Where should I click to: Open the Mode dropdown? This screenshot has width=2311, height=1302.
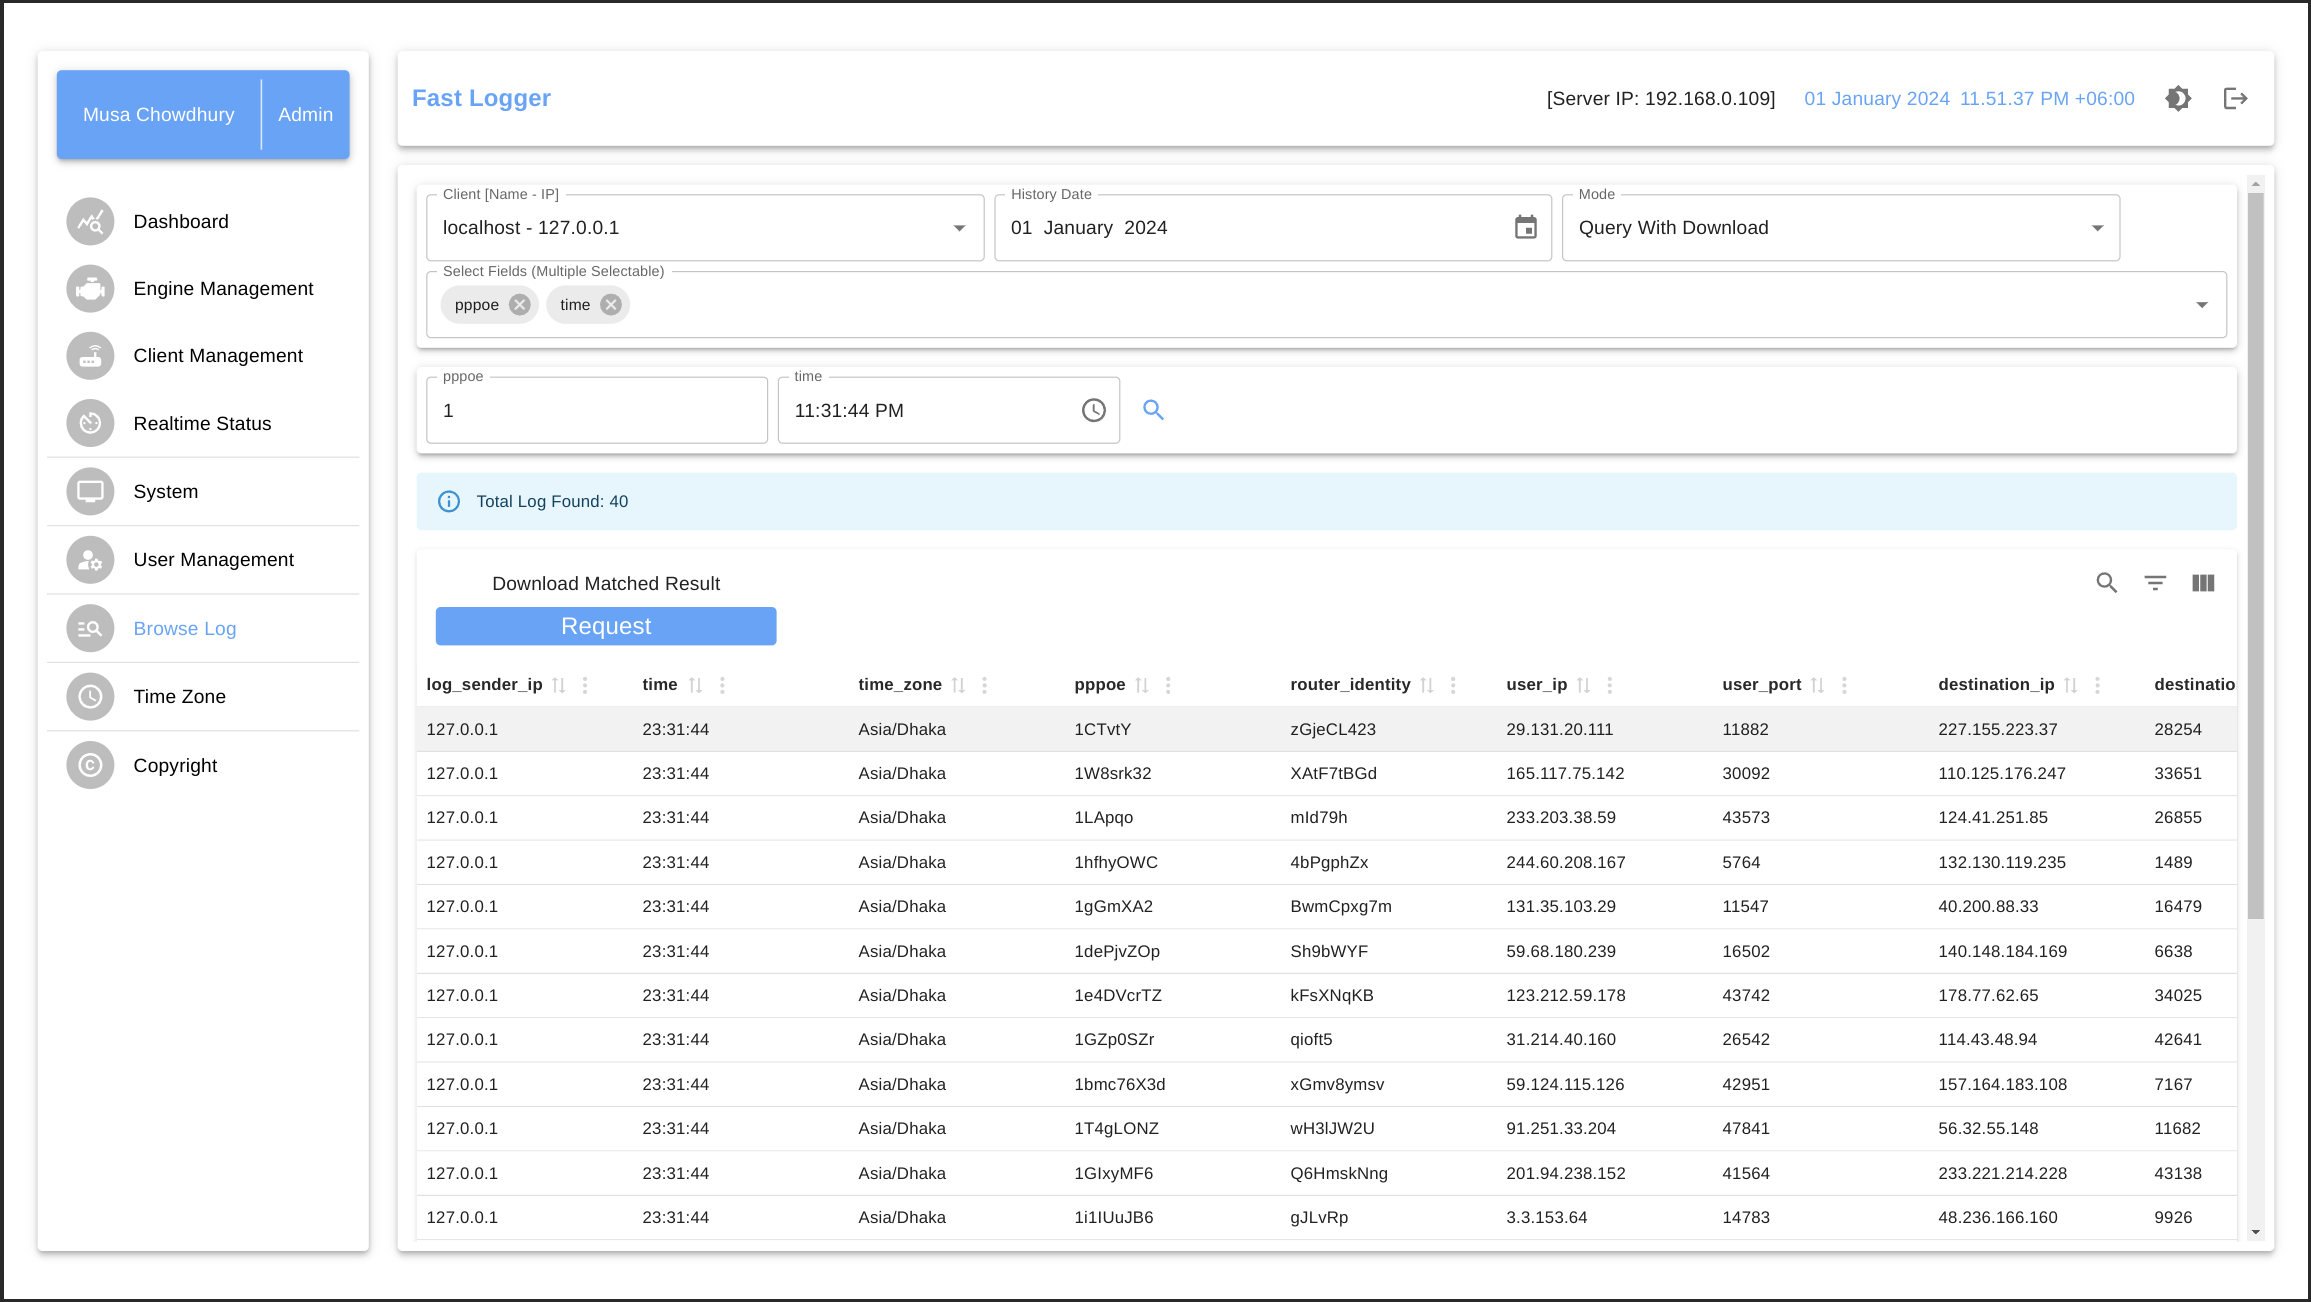coord(2097,228)
